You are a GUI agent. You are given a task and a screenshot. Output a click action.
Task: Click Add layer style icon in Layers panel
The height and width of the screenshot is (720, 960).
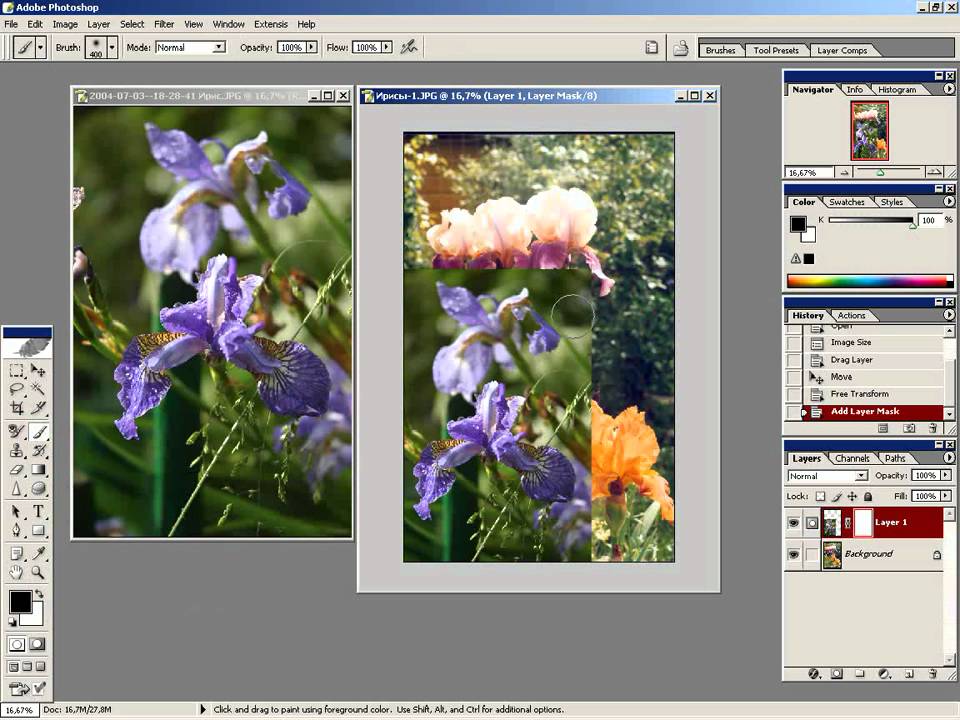[814, 674]
